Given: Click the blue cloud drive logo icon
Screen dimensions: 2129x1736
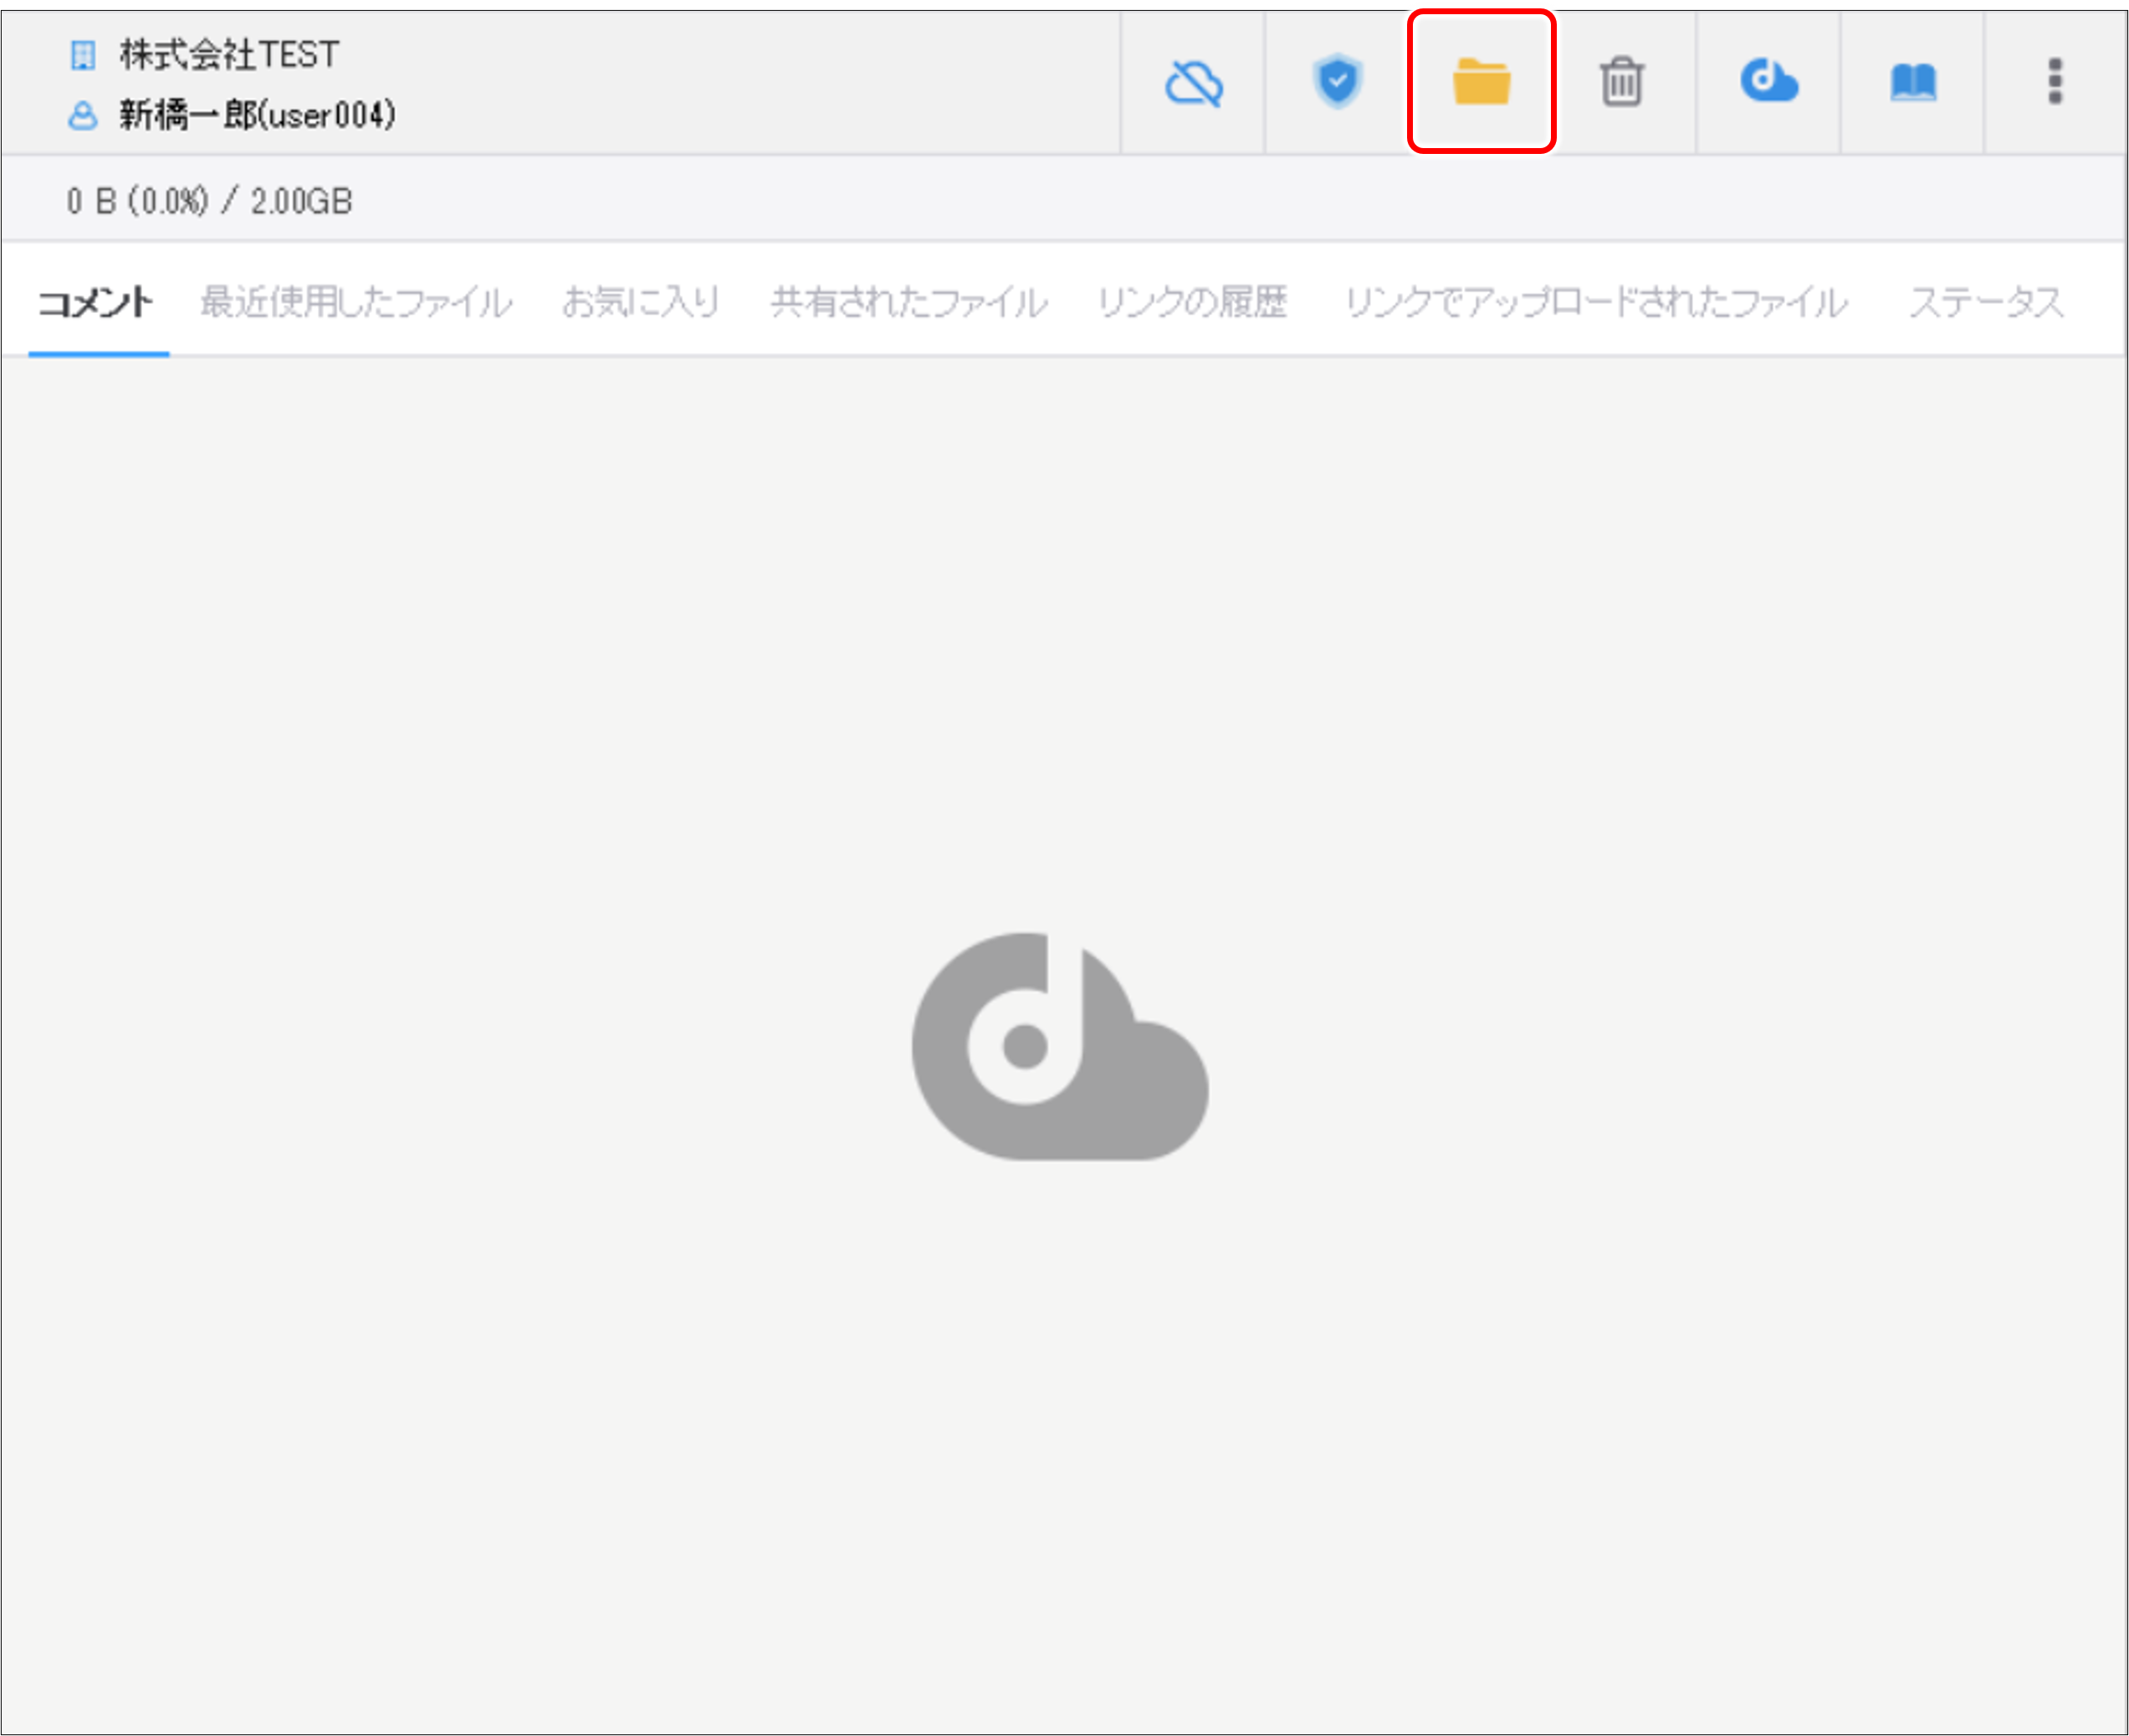Looking at the screenshot, I should [1768, 81].
